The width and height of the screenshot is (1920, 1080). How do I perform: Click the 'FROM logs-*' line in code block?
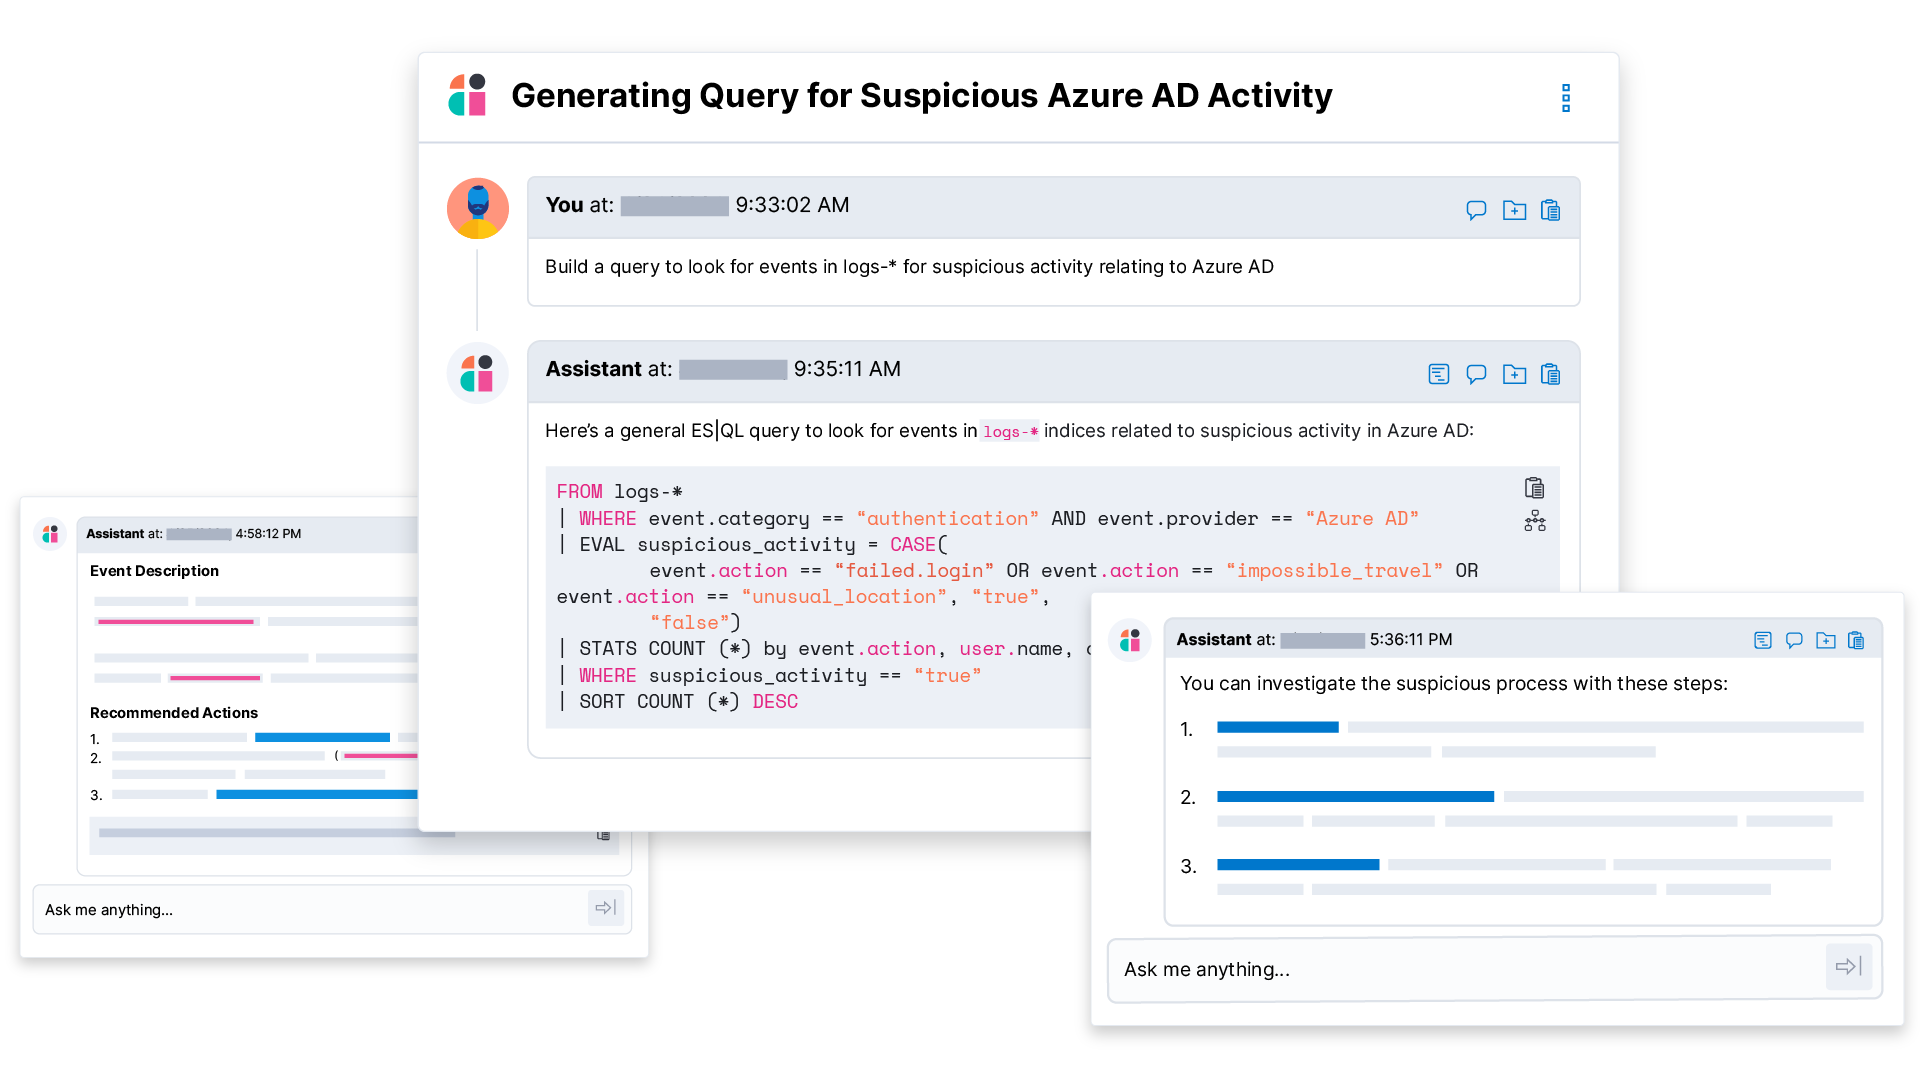(619, 492)
